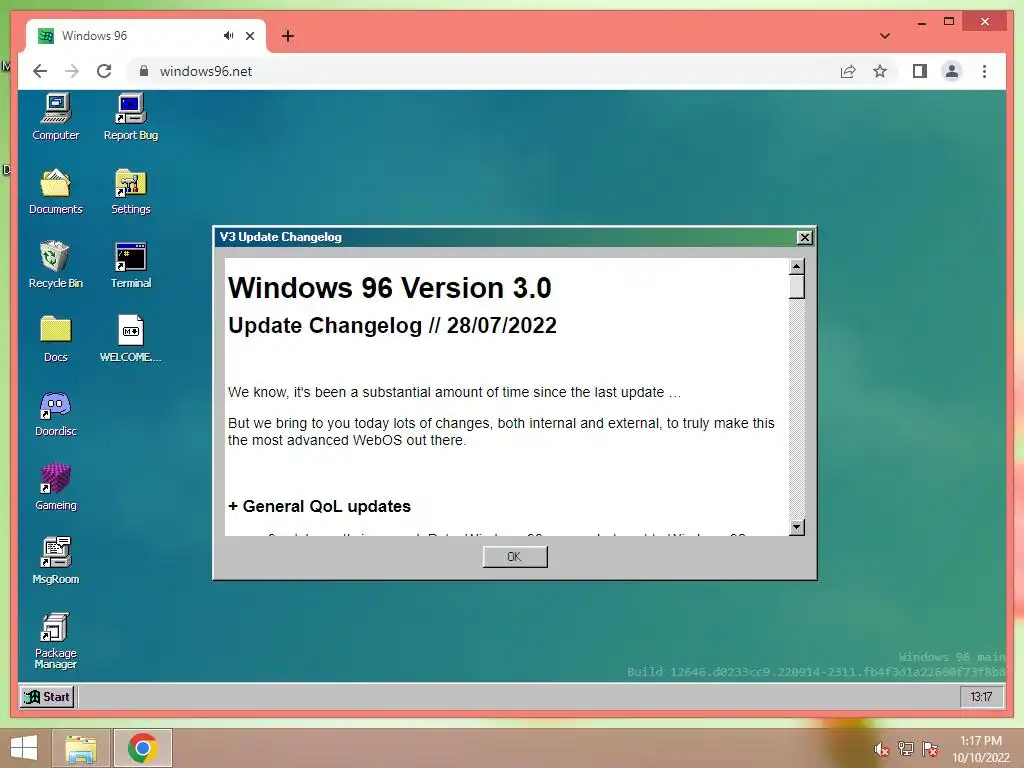Click the Windows 96 Start button
Viewport: 1024px width, 768px height.
[x=47, y=697]
